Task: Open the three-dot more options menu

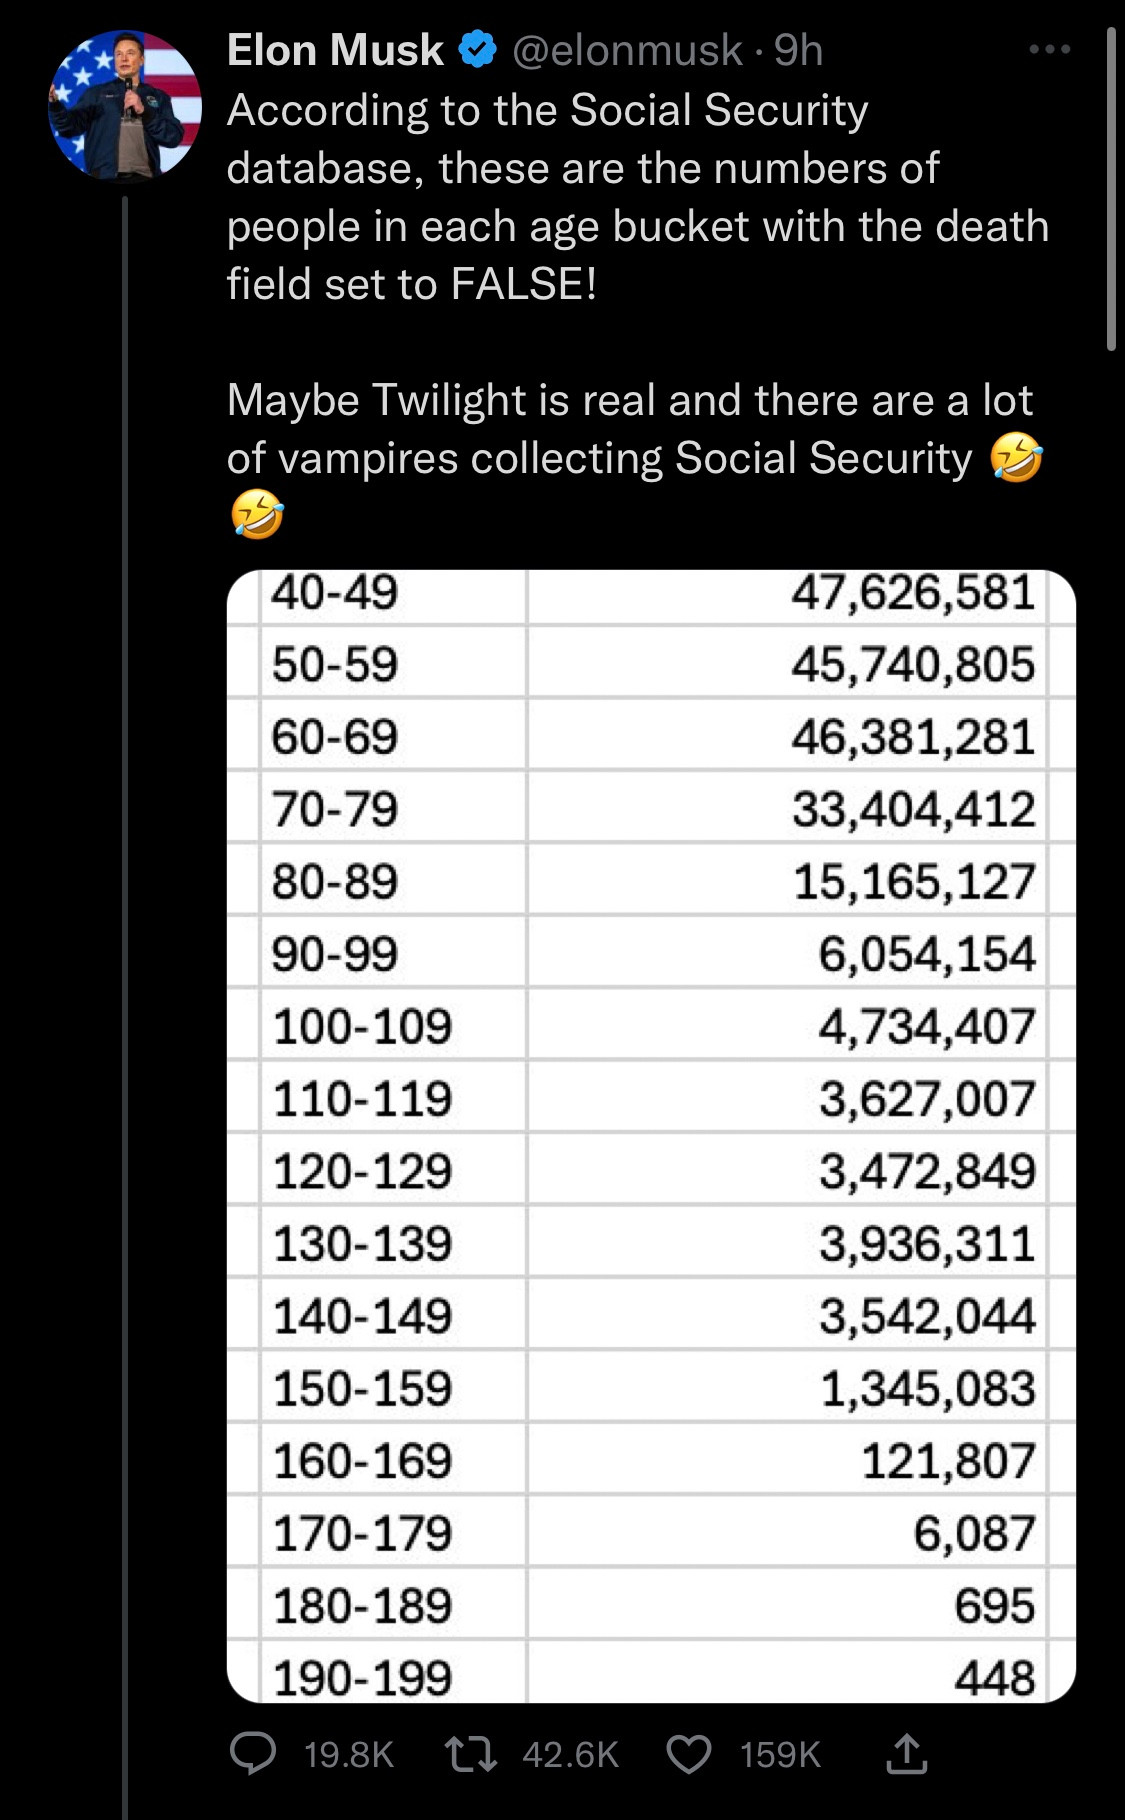Action: 1050,49
